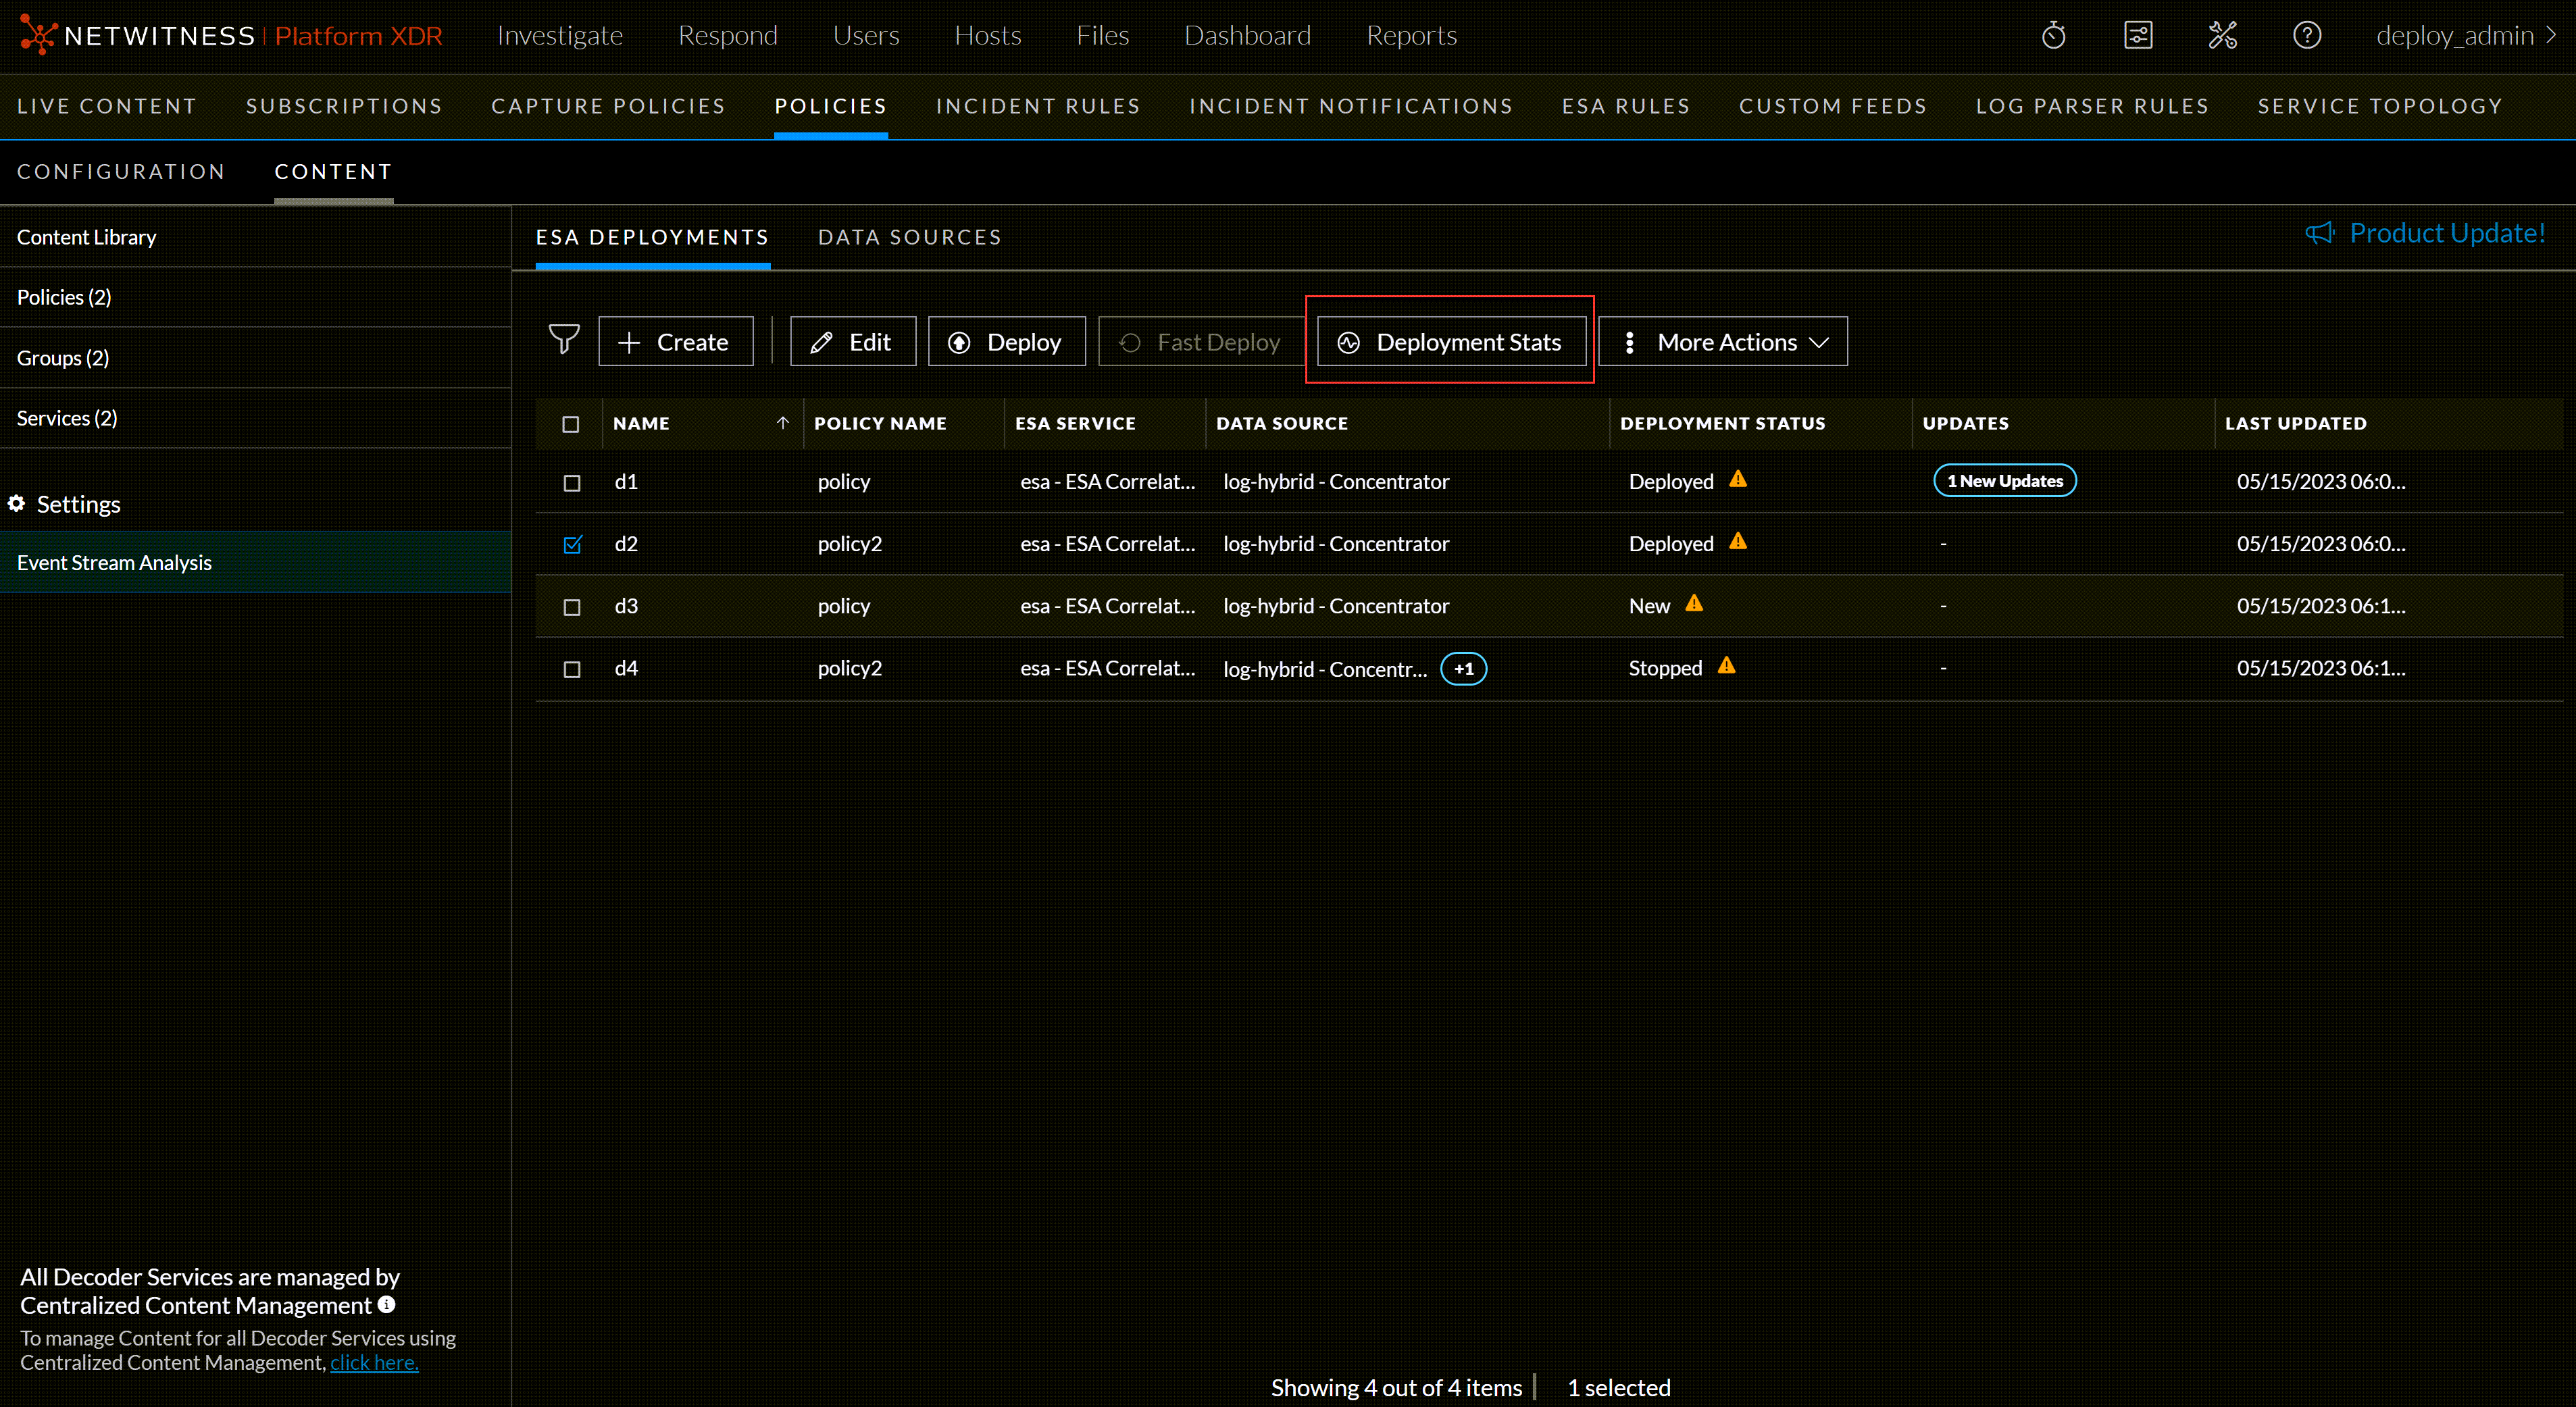Uncheck the d2 deployment checkbox
The width and height of the screenshot is (2576, 1407).
pos(572,544)
